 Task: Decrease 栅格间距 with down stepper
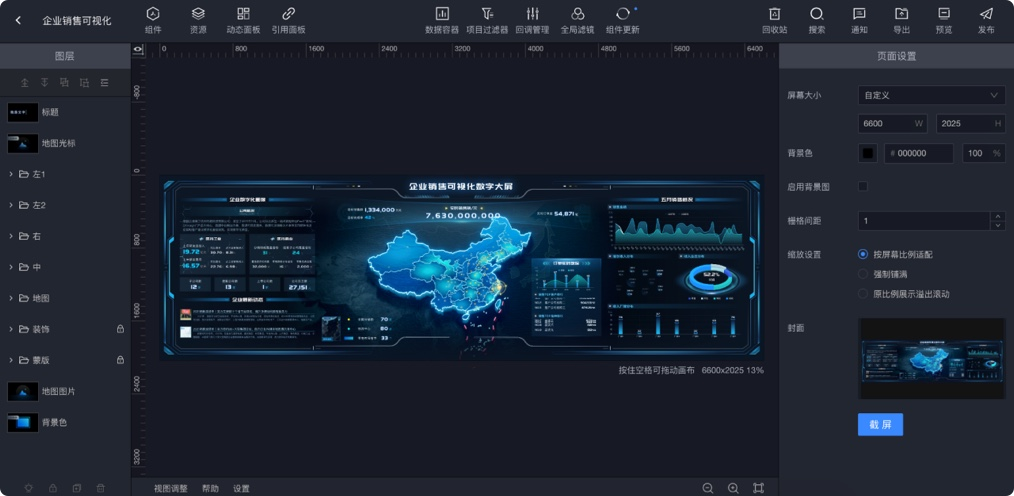998,225
